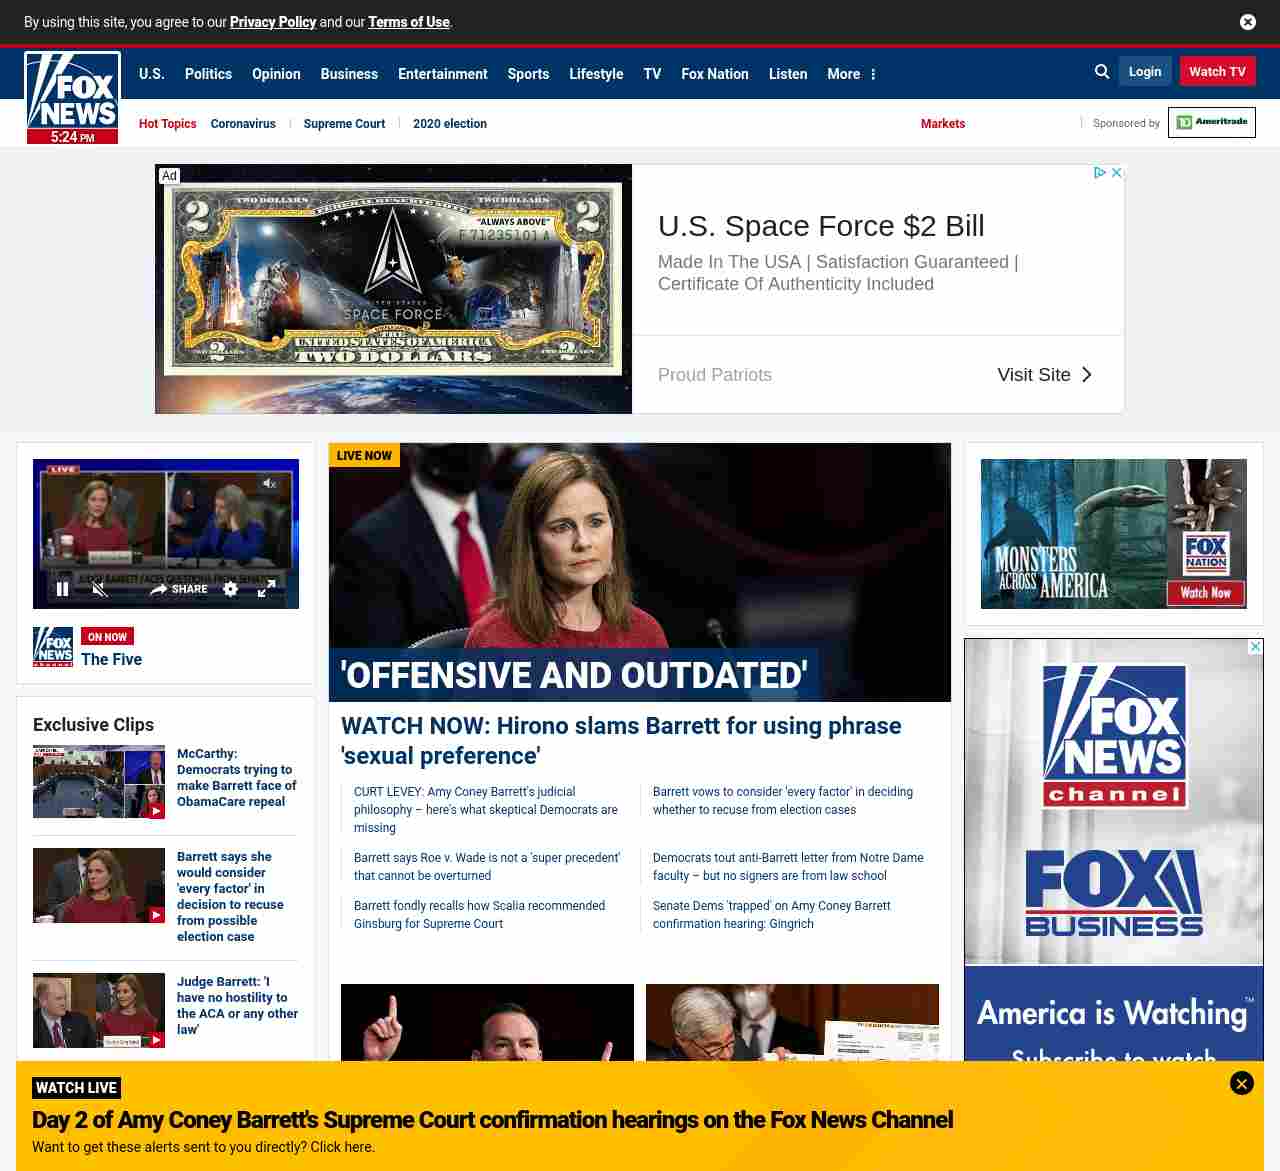Image resolution: width=1280 pixels, height=1171 pixels.
Task: Open video settings gear icon
Action: click(x=230, y=589)
